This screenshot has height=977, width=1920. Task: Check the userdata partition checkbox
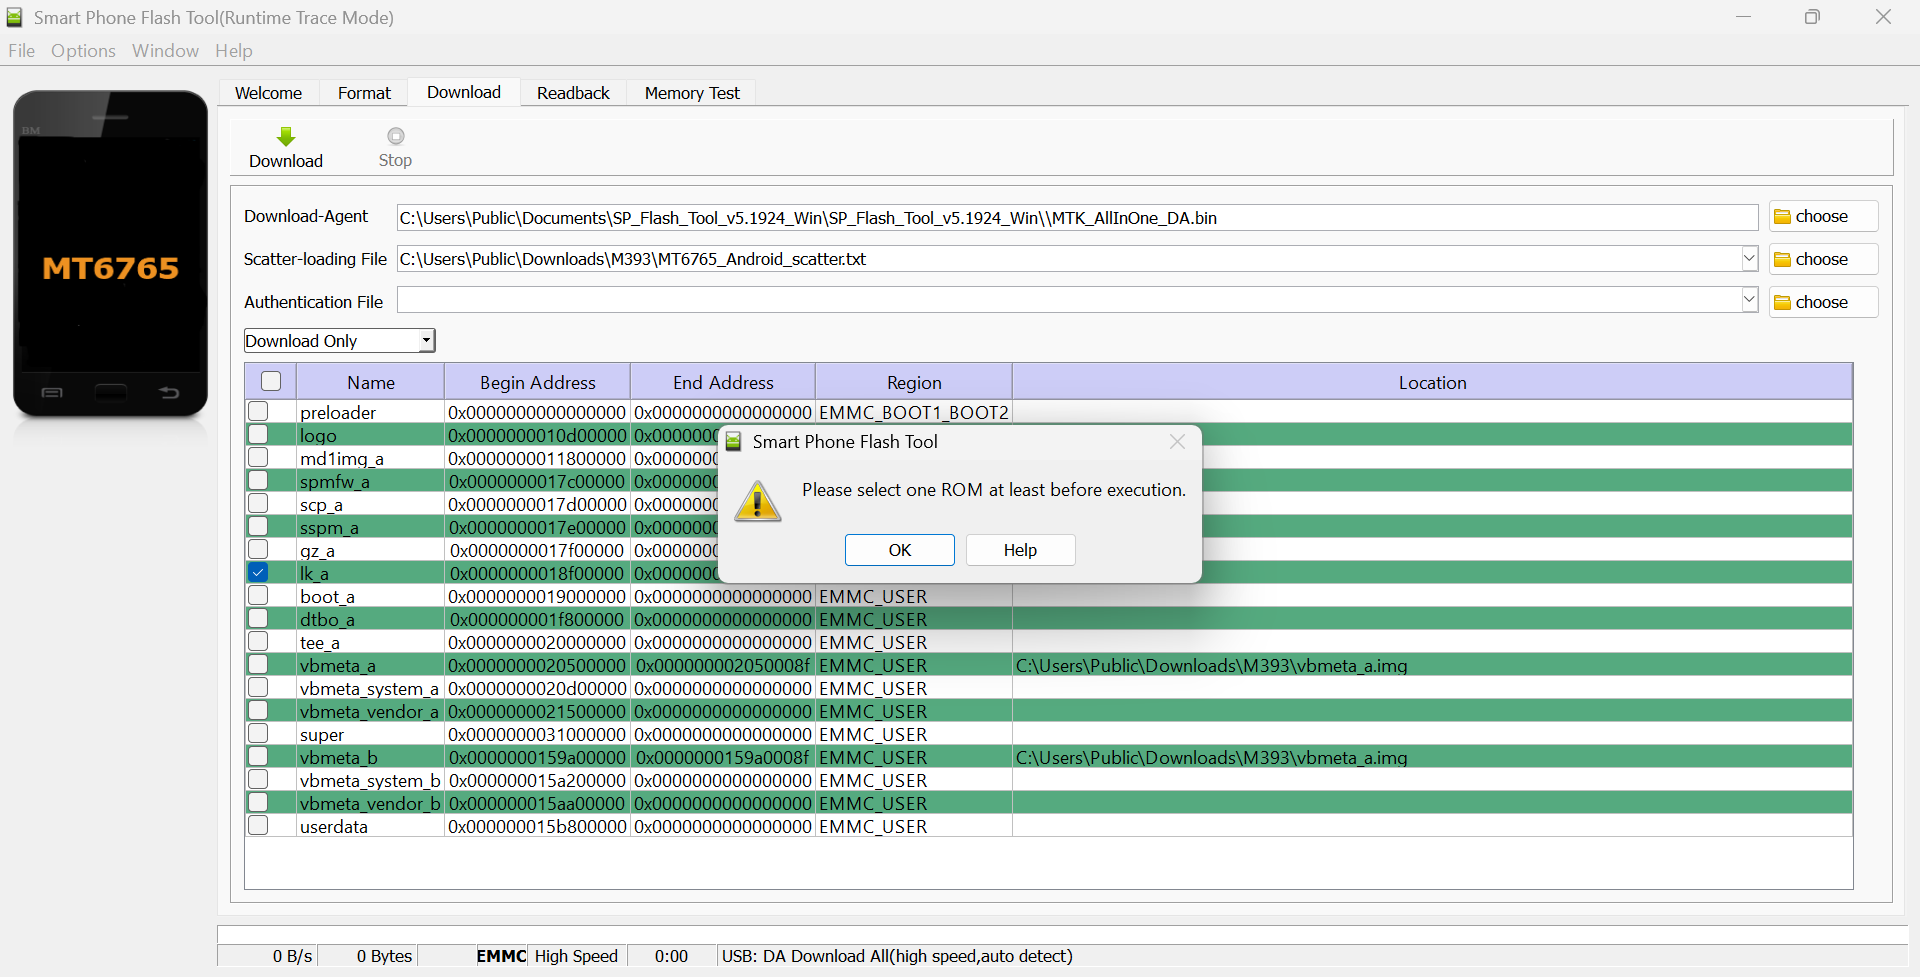tap(258, 825)
